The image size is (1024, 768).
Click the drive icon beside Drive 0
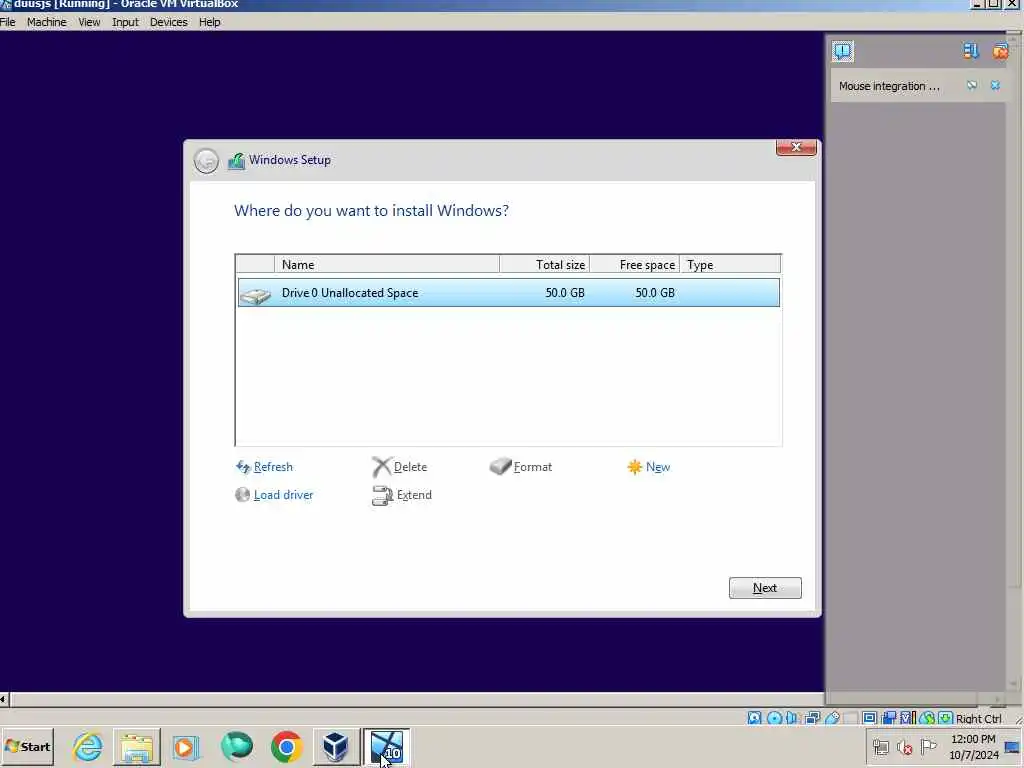255,295
